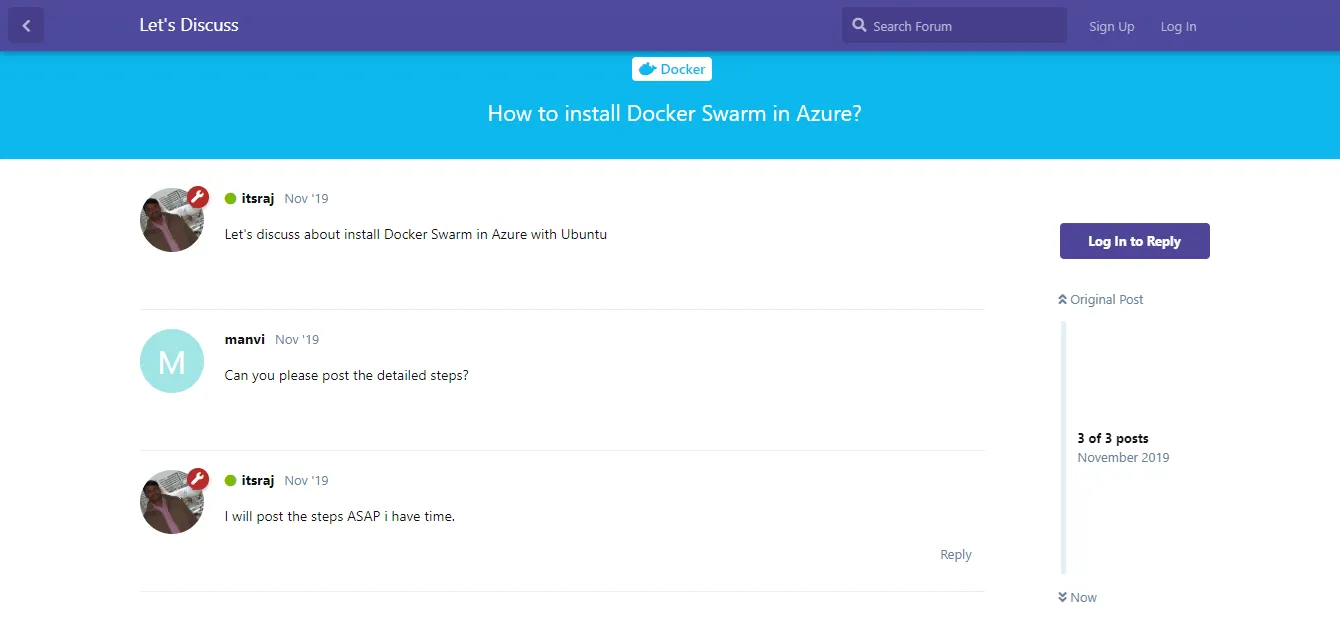Click manvi's letter M avatar
Screen dimensions: 1340x621
coord(172,361)
